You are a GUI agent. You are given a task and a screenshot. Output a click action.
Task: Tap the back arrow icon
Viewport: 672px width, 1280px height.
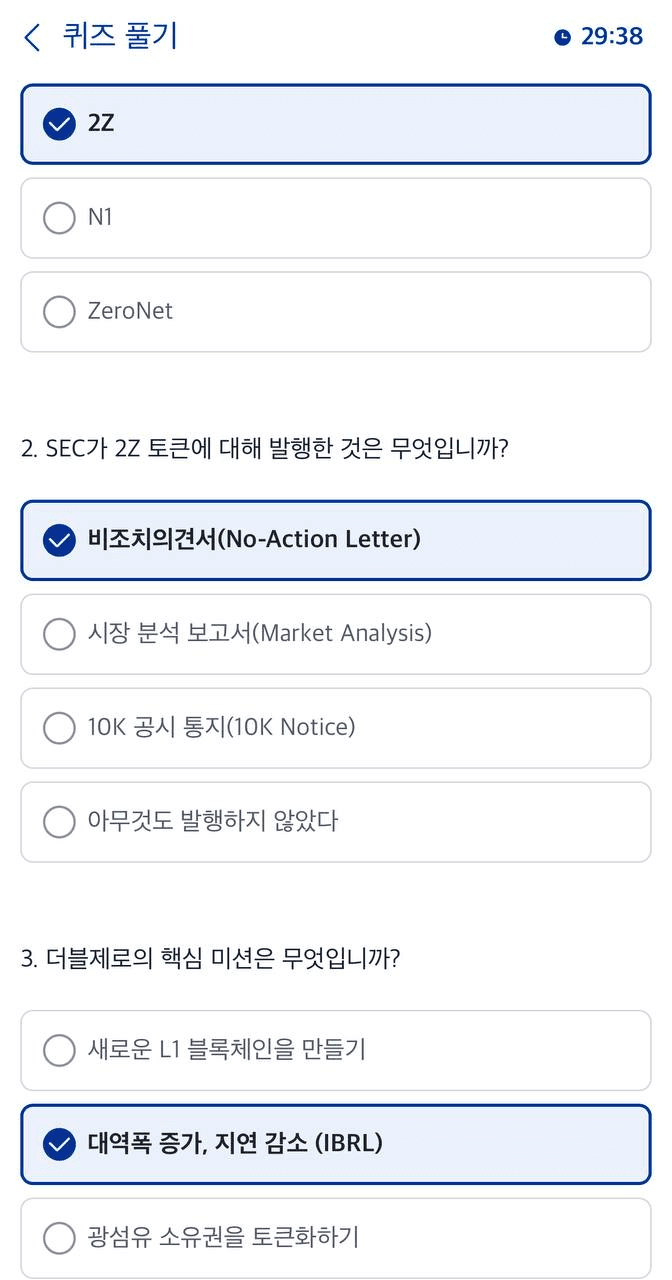pyautogui.click(x=33, y=38)
